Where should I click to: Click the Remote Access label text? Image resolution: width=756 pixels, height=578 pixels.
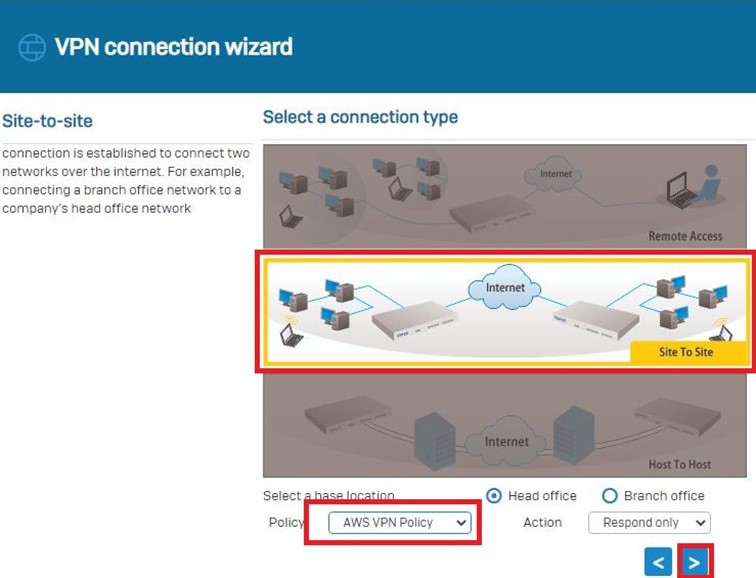click(x=685, y=236)
